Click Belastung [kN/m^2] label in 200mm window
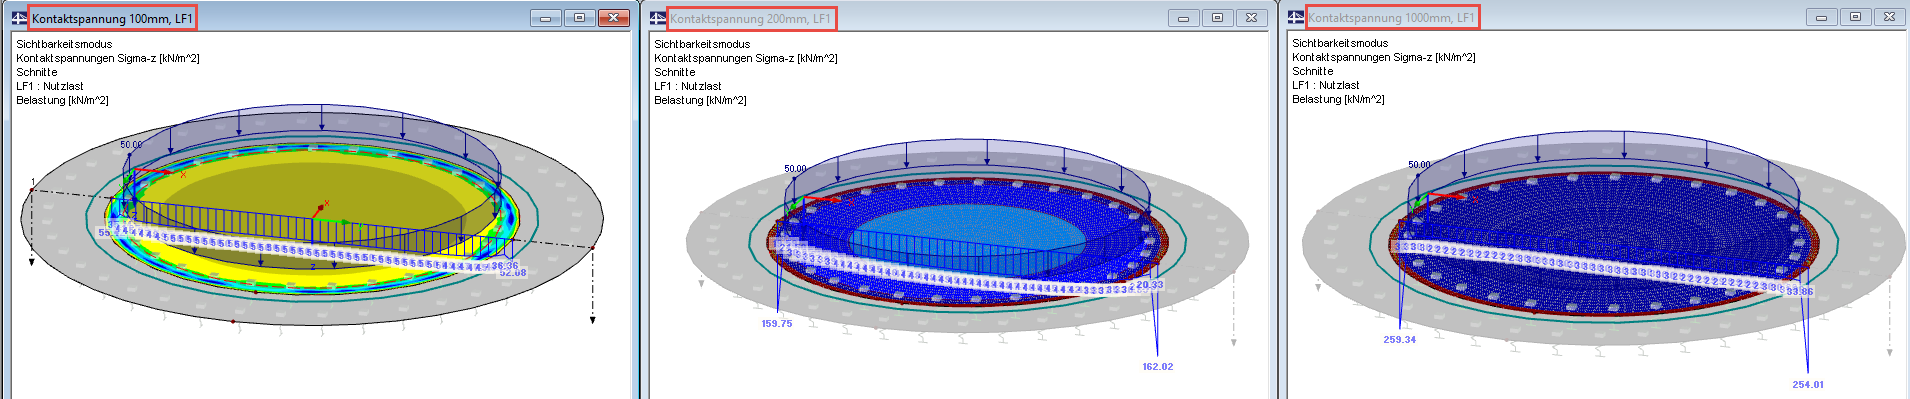Viewport: 1910px width, 399px height. (x=700, y=100)
